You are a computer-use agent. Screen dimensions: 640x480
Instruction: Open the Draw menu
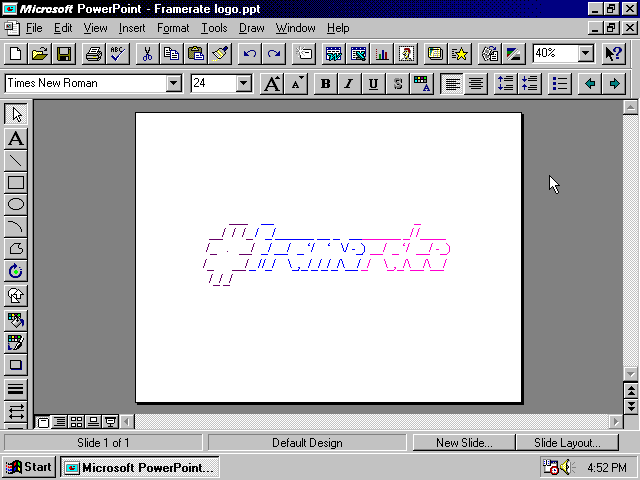251,28
